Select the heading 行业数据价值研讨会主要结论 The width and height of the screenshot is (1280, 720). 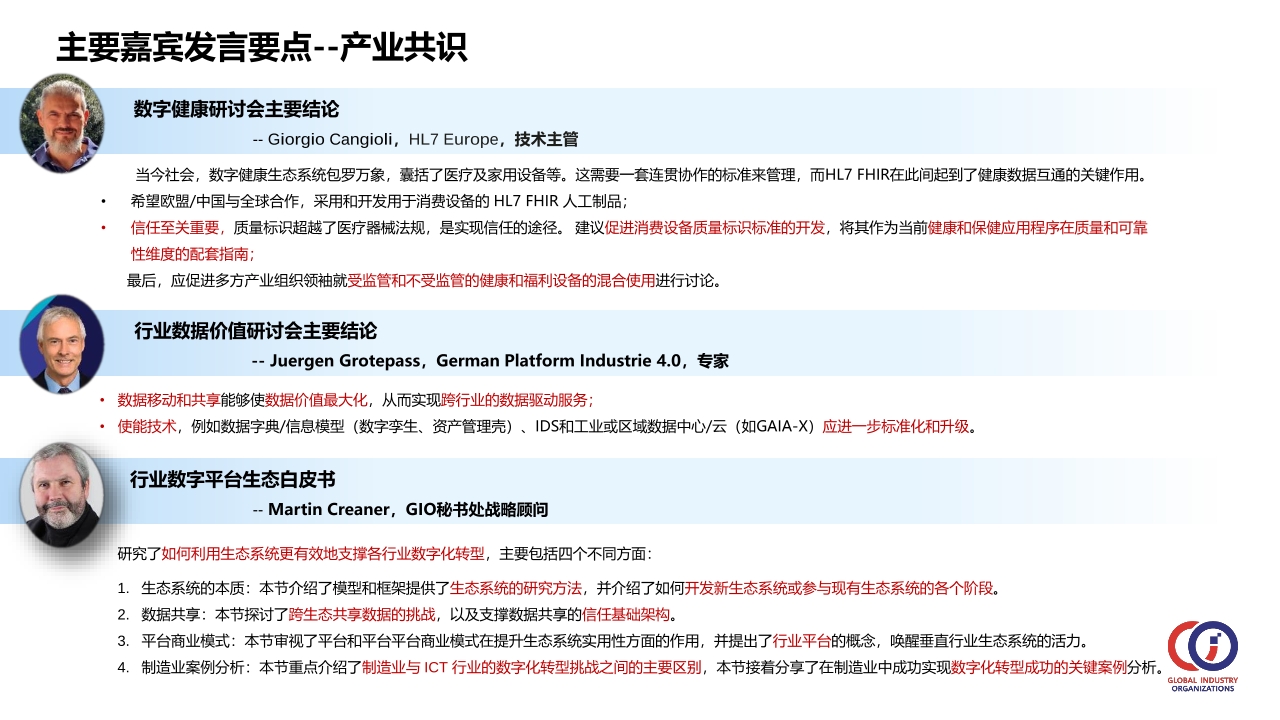pos(256,331)
